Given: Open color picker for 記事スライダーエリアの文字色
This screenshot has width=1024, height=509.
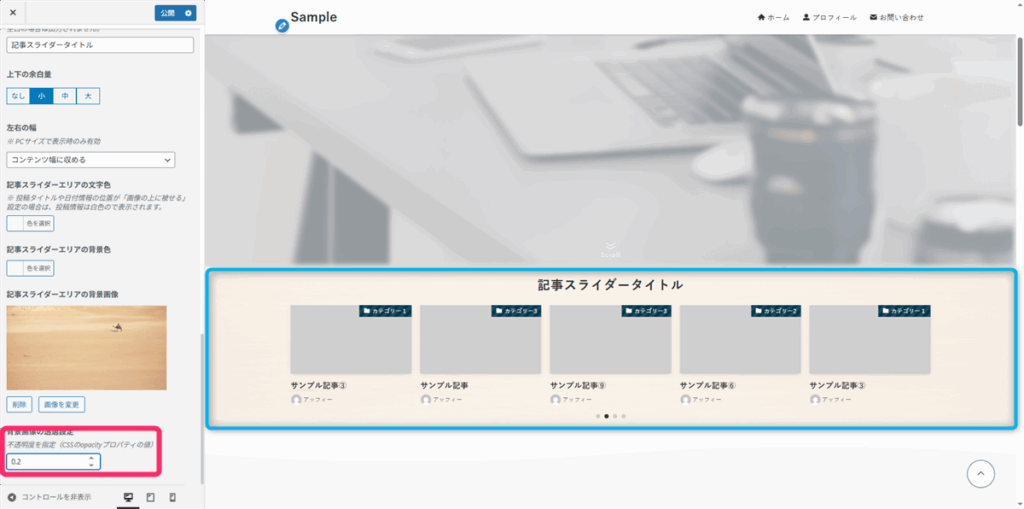Looking at the screenshot, I should point(30,223).
